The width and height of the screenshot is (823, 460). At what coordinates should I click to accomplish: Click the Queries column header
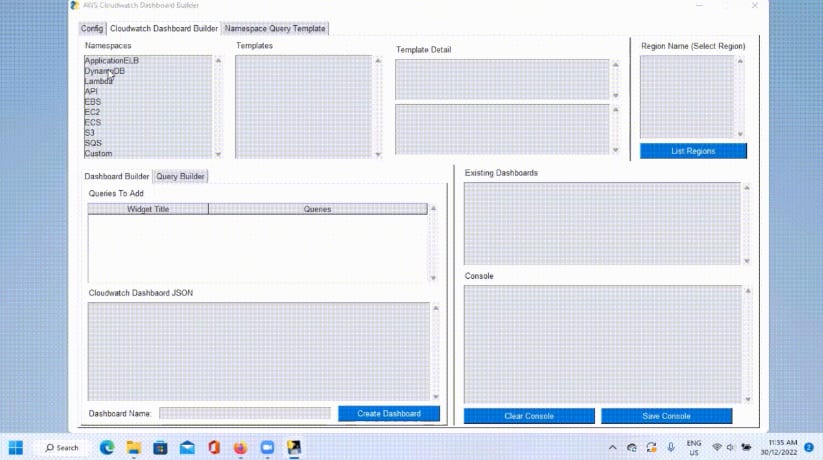point(318,209)
